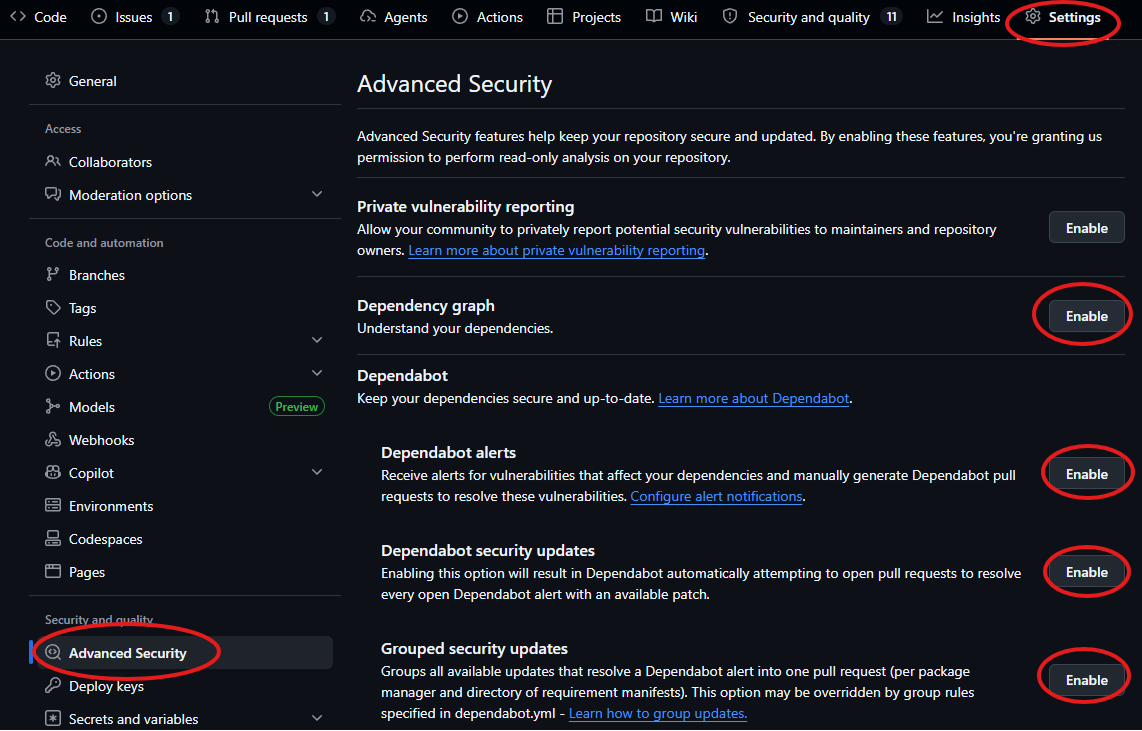Enable Dependabot security updates
1142x731 pixels.
(1087, 572)
